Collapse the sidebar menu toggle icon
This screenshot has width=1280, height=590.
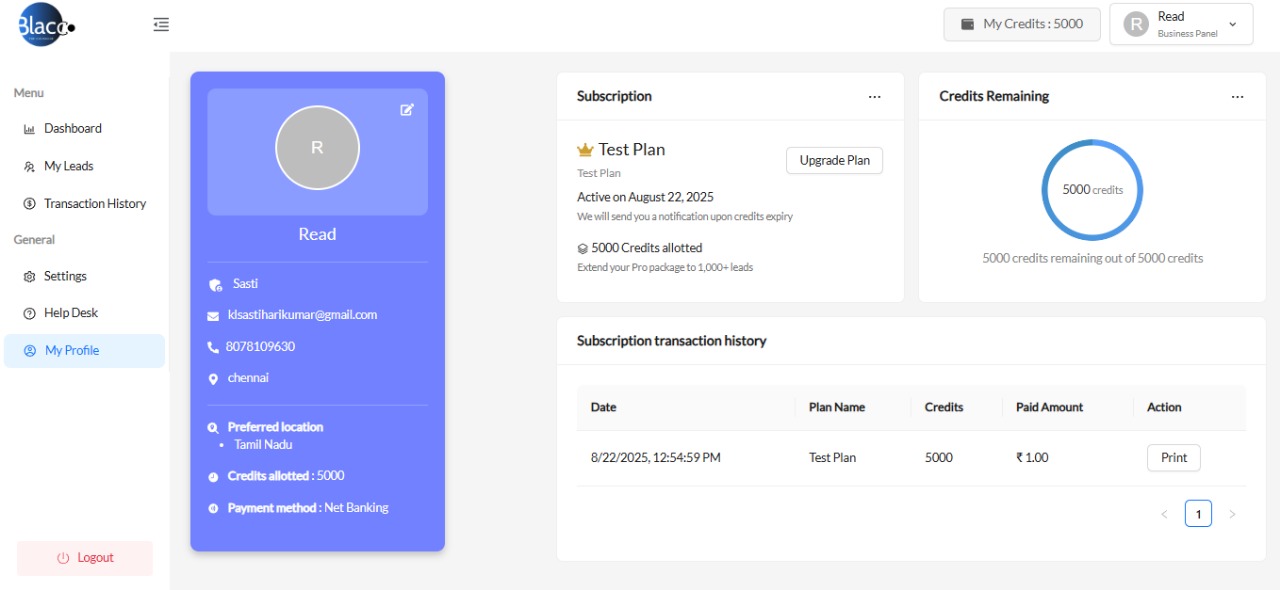(161, 25)
